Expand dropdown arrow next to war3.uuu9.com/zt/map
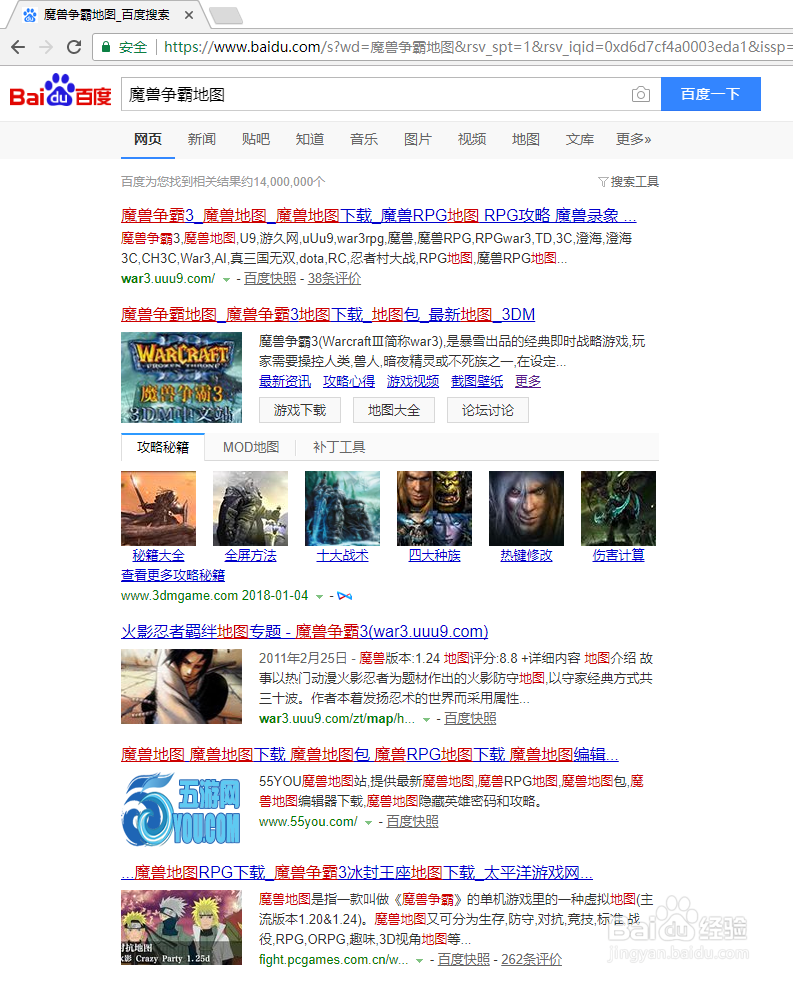 (x=427, y=720)
